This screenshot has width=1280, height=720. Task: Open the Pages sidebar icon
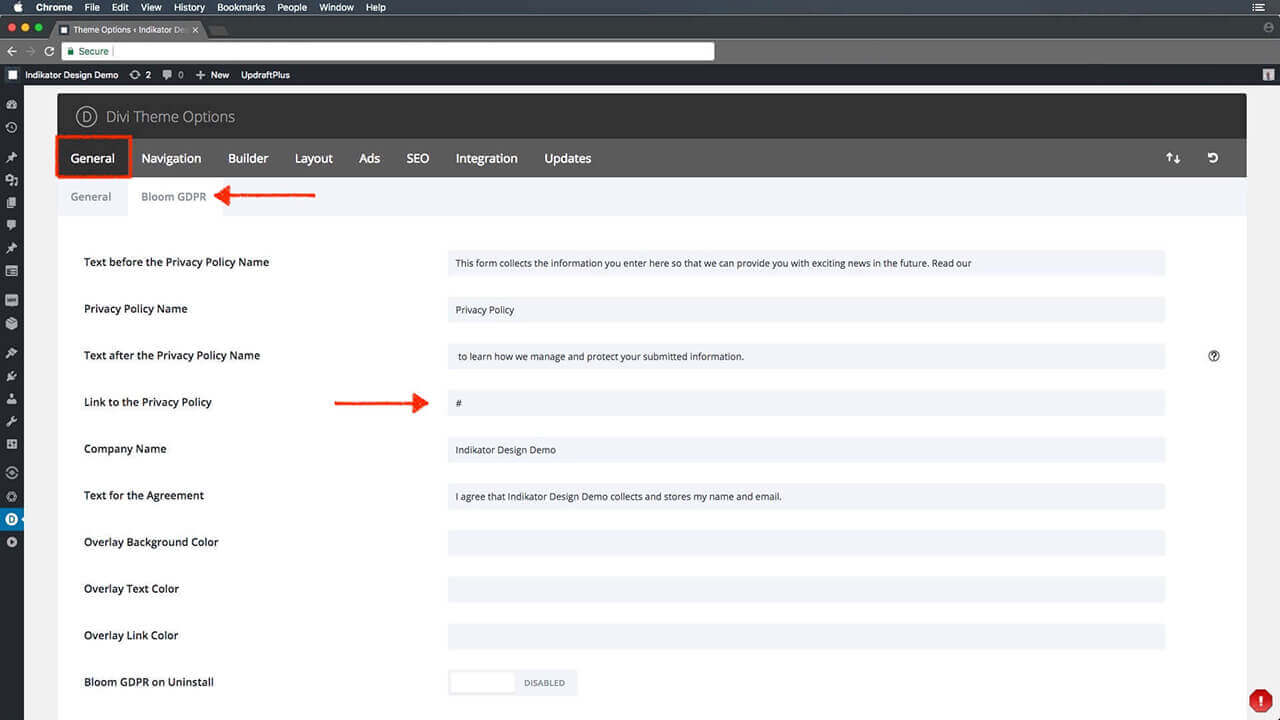click(12, 203)
